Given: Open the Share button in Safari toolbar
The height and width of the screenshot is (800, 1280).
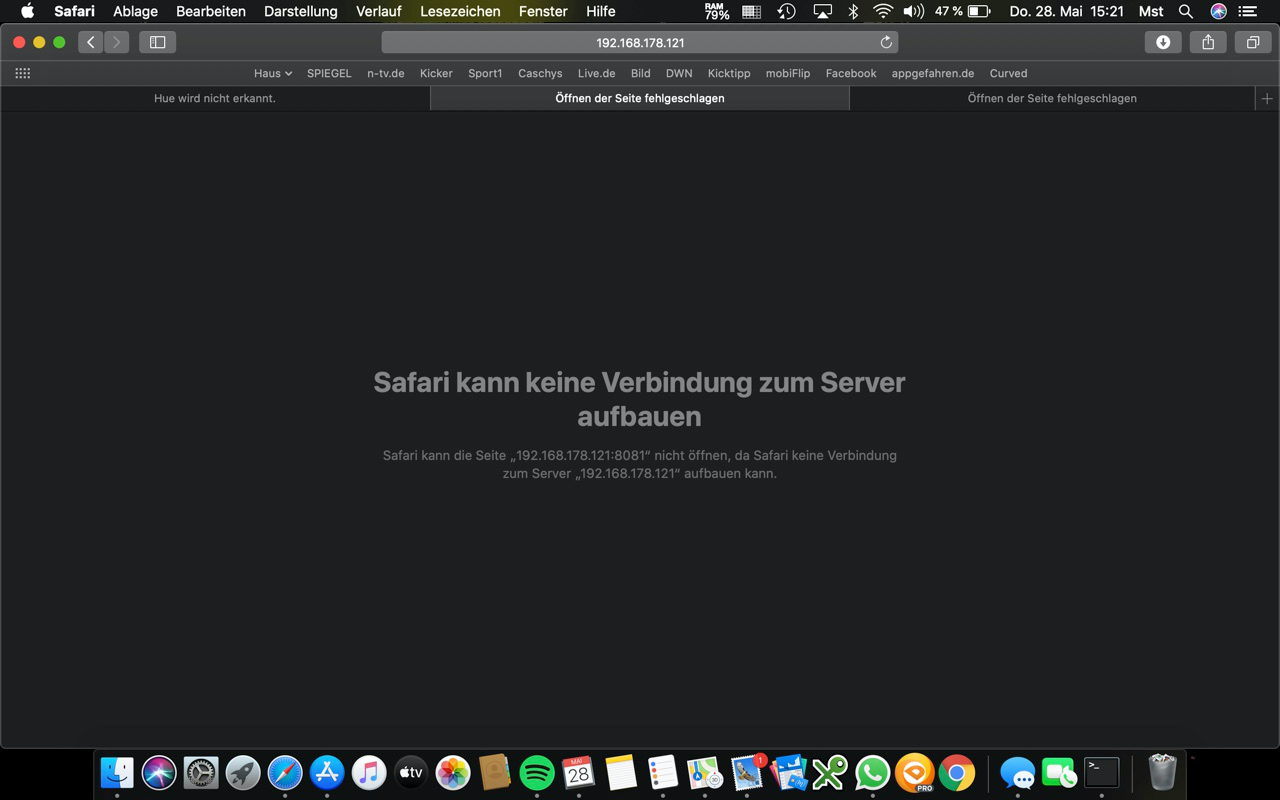Looking at the screenshot, I should click(1208, 42).
